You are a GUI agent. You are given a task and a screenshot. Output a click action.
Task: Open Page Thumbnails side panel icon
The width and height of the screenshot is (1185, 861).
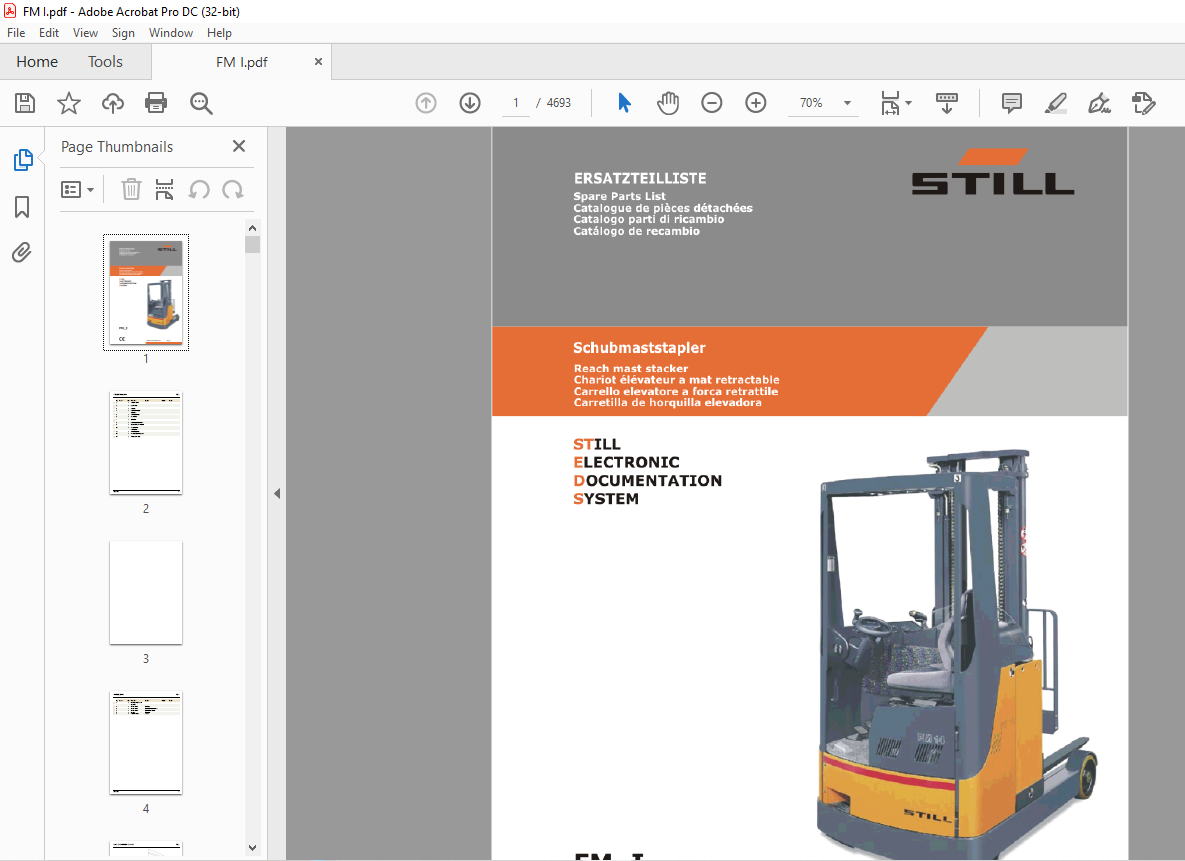[x=23, y=160]
